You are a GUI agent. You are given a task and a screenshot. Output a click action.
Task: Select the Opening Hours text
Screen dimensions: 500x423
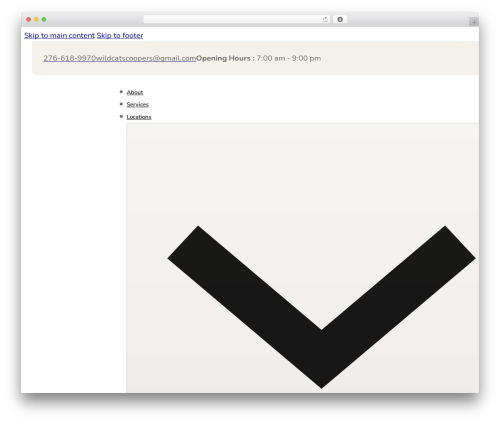[225, 58]
